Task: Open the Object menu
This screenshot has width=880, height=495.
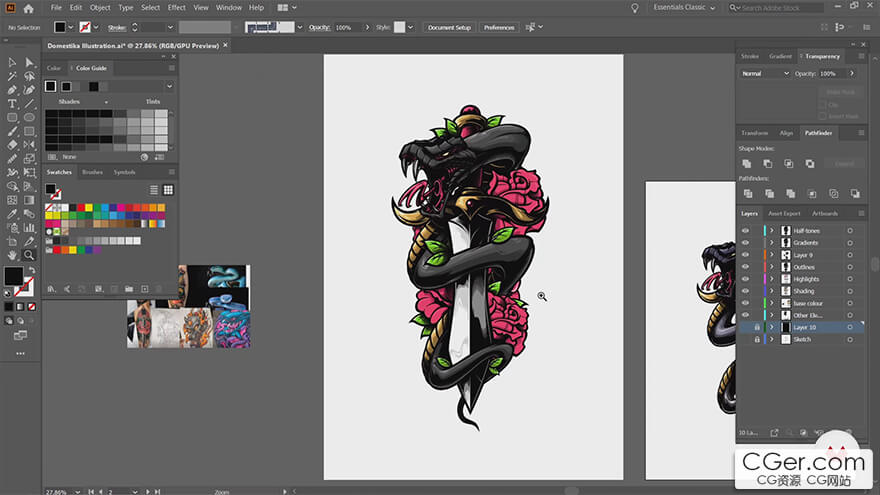Action: point(100,8)
